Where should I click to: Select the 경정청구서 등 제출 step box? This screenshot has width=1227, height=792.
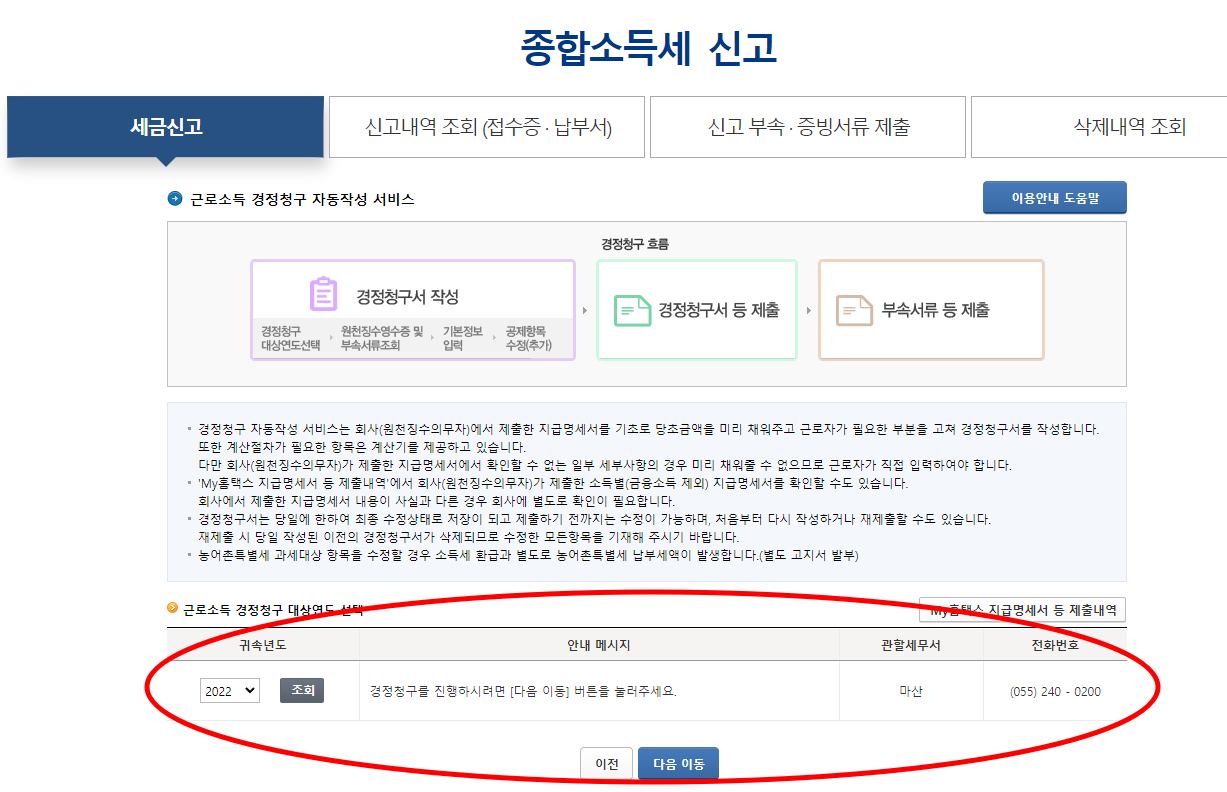point(697,309)
